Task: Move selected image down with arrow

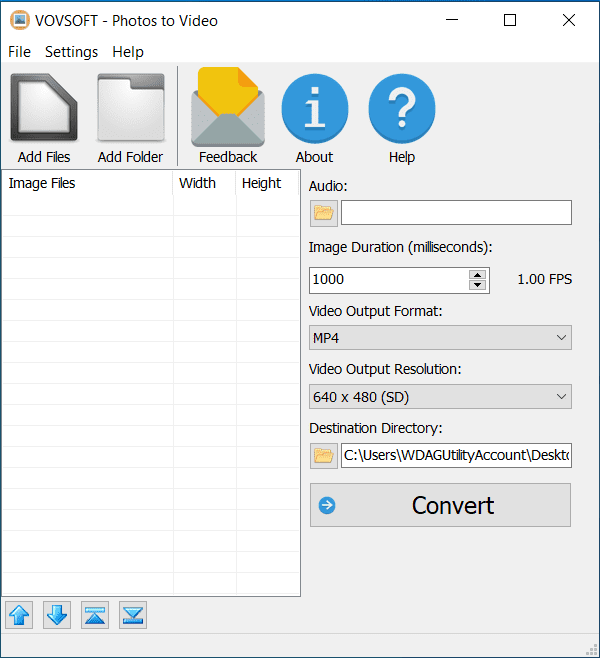Action: 57,615
